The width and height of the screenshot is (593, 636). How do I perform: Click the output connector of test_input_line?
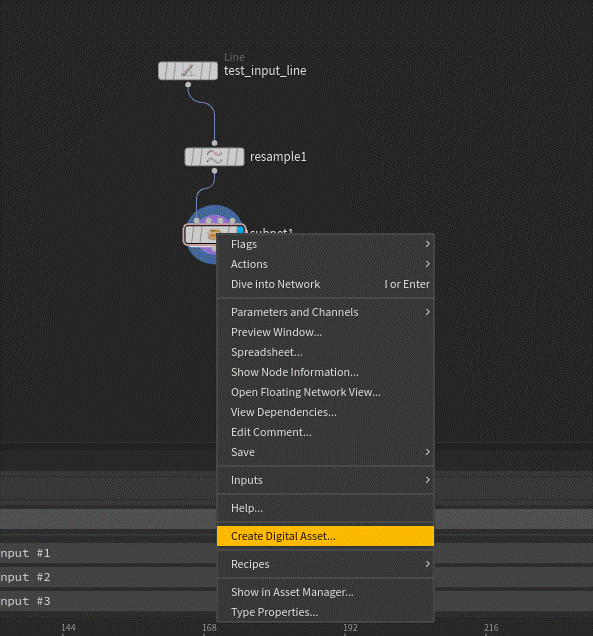(188, 85)
